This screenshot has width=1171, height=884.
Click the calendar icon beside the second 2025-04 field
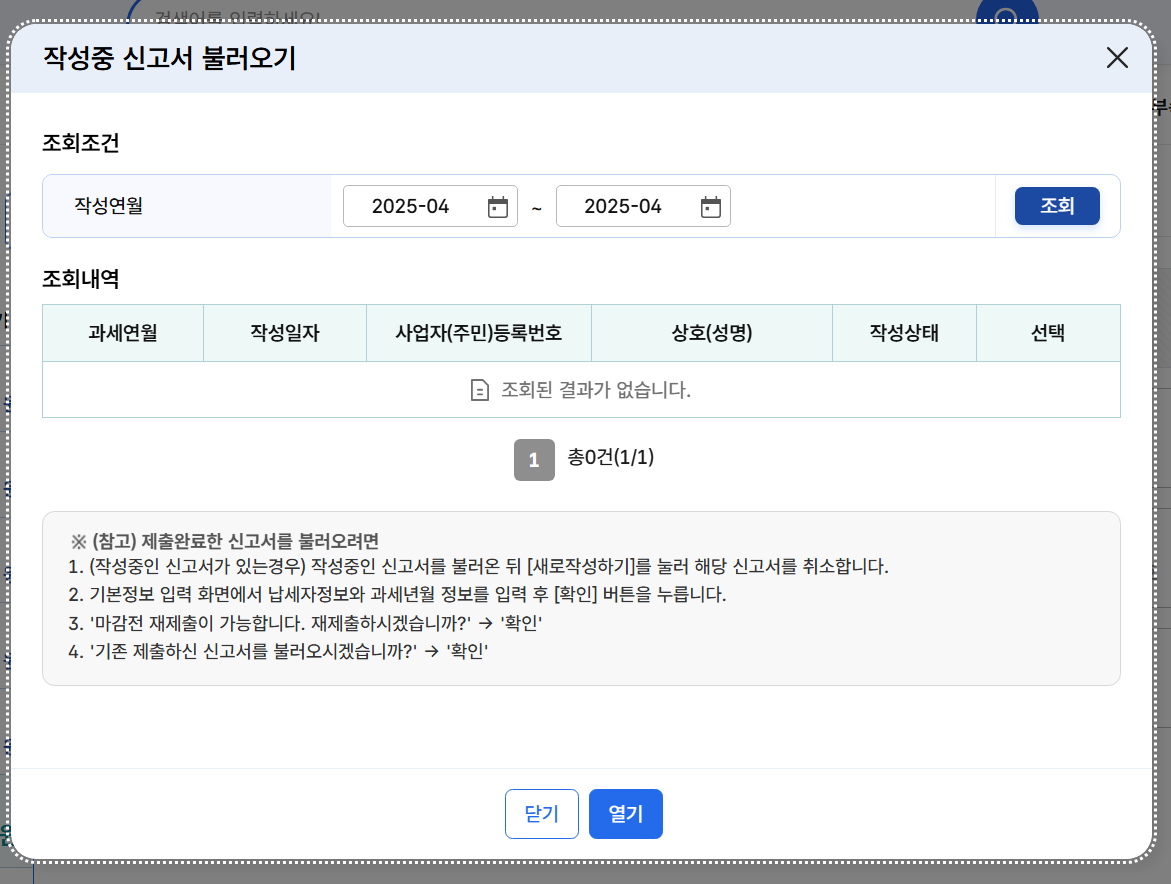[710, 205]
